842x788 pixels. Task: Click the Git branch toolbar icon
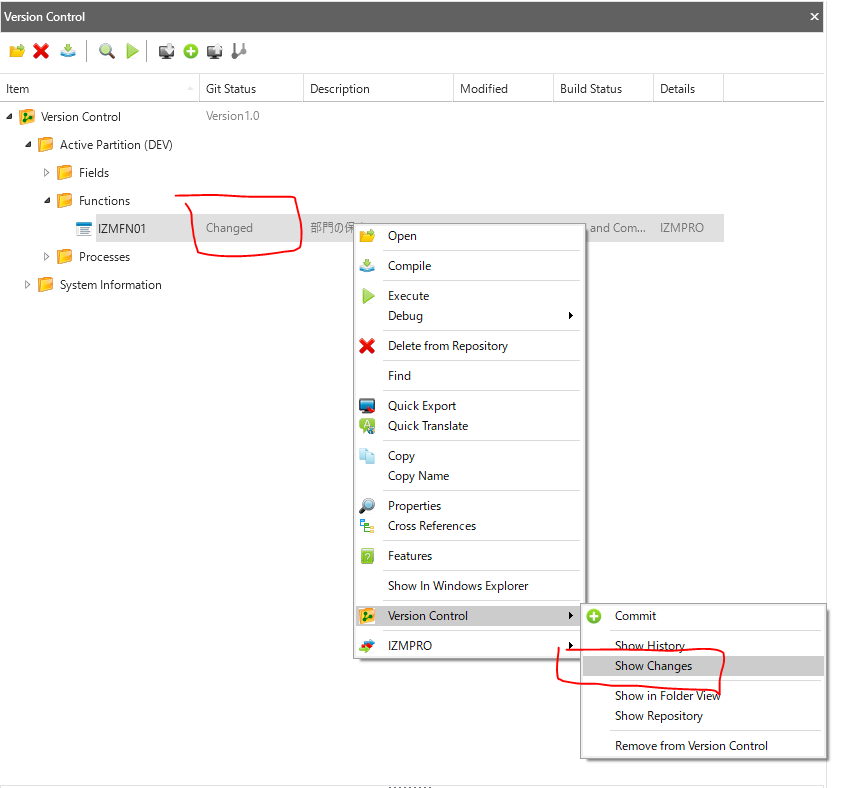(239, 52)
